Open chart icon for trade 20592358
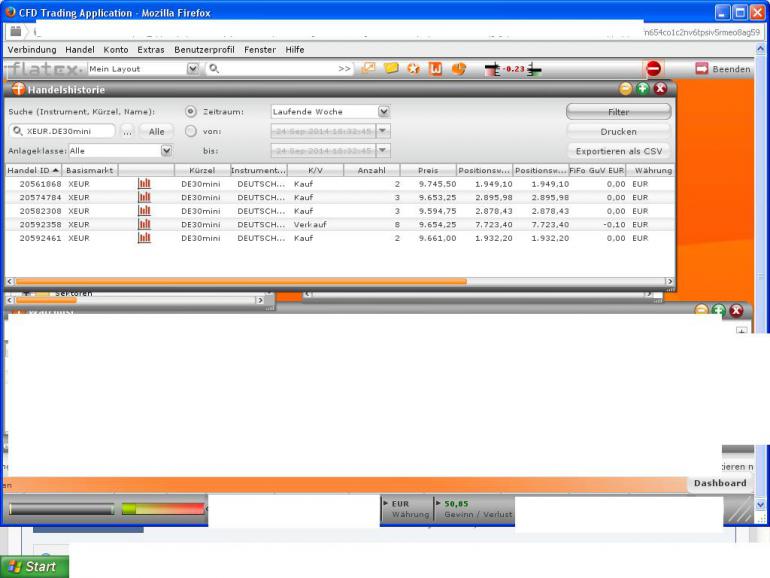This screenshot has width=770, height=578. [144, 224]
